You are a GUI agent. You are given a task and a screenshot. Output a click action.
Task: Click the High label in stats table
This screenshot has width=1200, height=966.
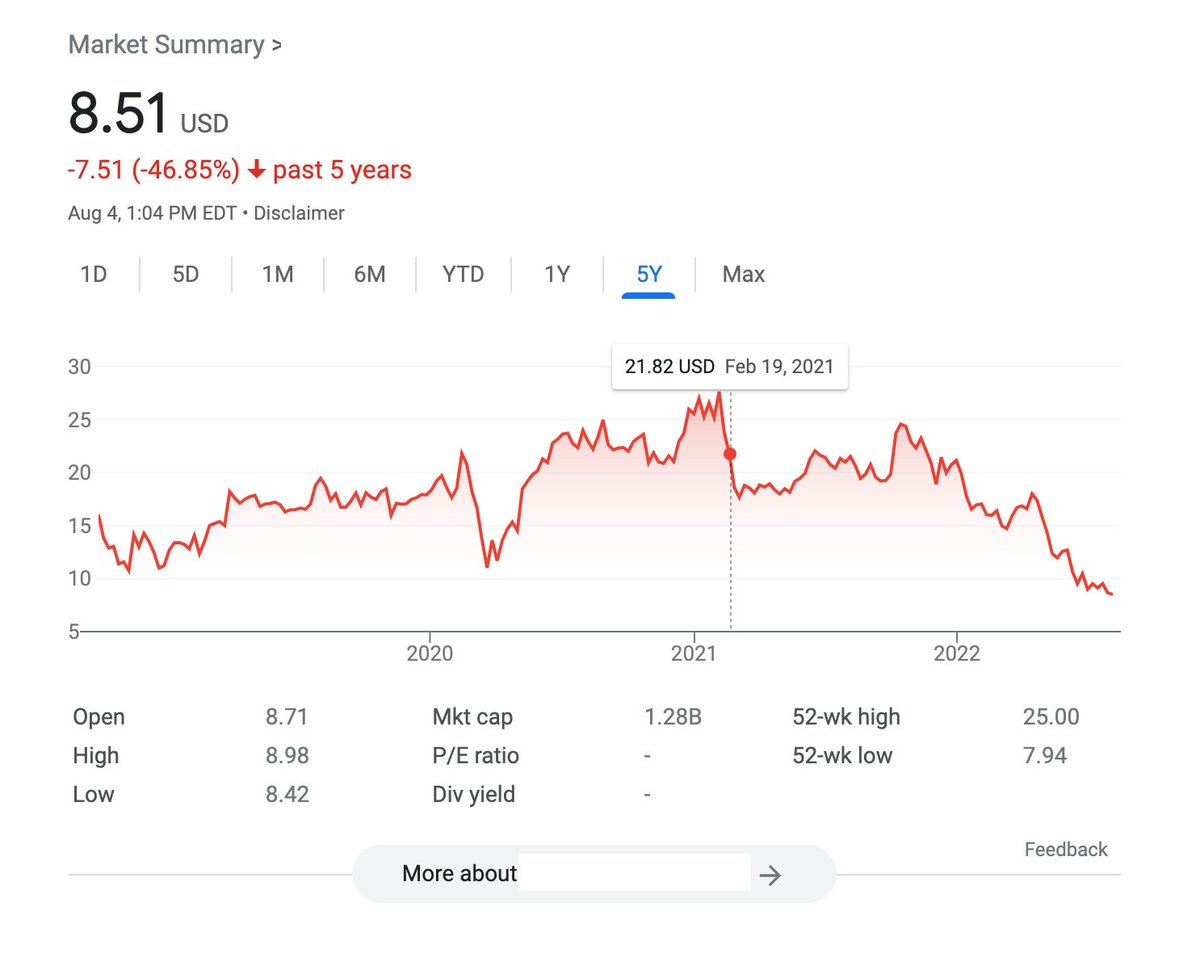click(x=96, y=756)
